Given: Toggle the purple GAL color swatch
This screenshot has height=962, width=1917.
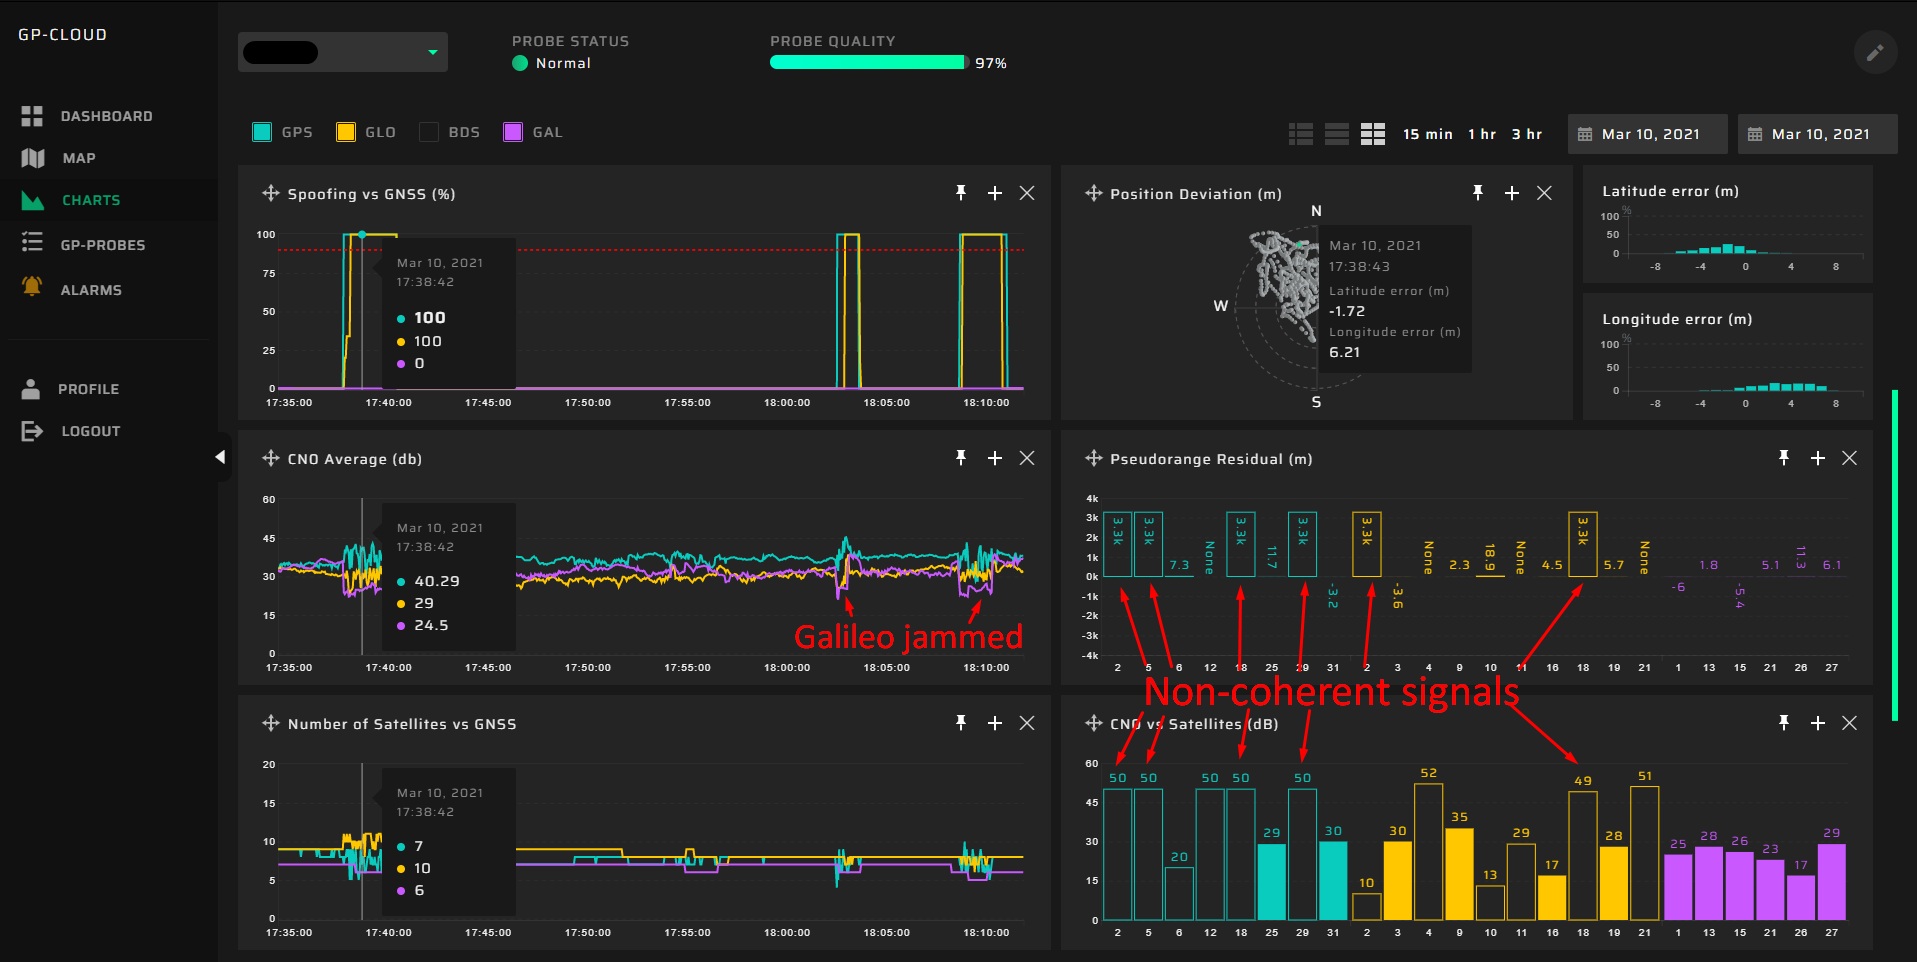Looking at the screenshot, I should click(x=513, y=132).
